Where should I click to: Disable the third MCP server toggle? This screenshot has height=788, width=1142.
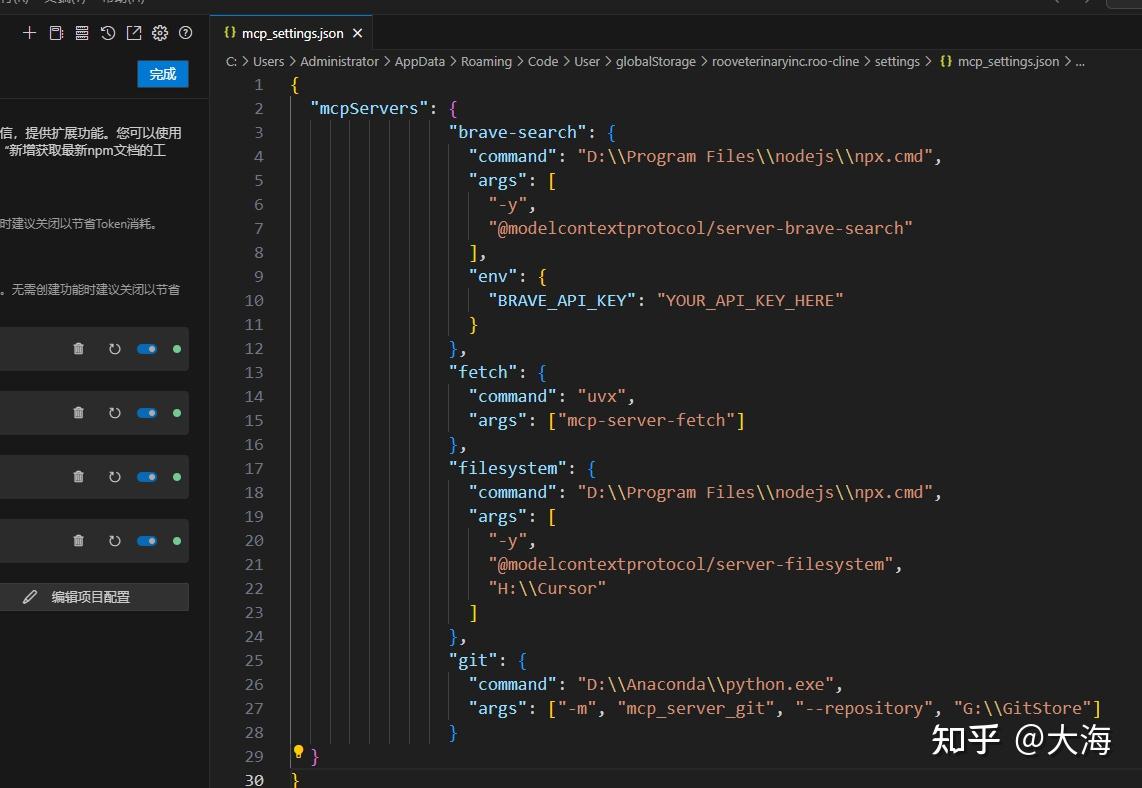147,477
